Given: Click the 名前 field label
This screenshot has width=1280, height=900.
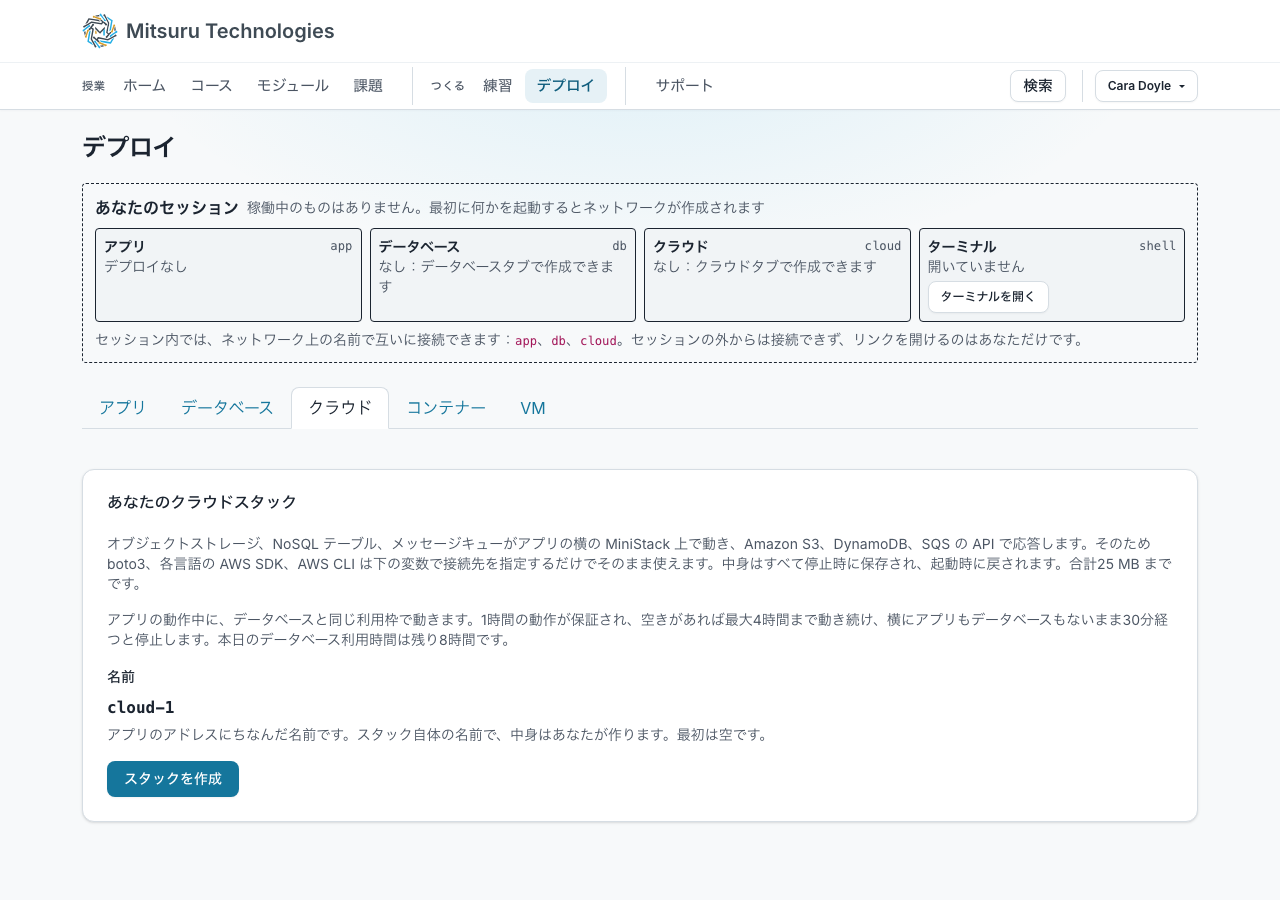Looking at the screenshot, I should pyautogui.click(x=121, y=677).
